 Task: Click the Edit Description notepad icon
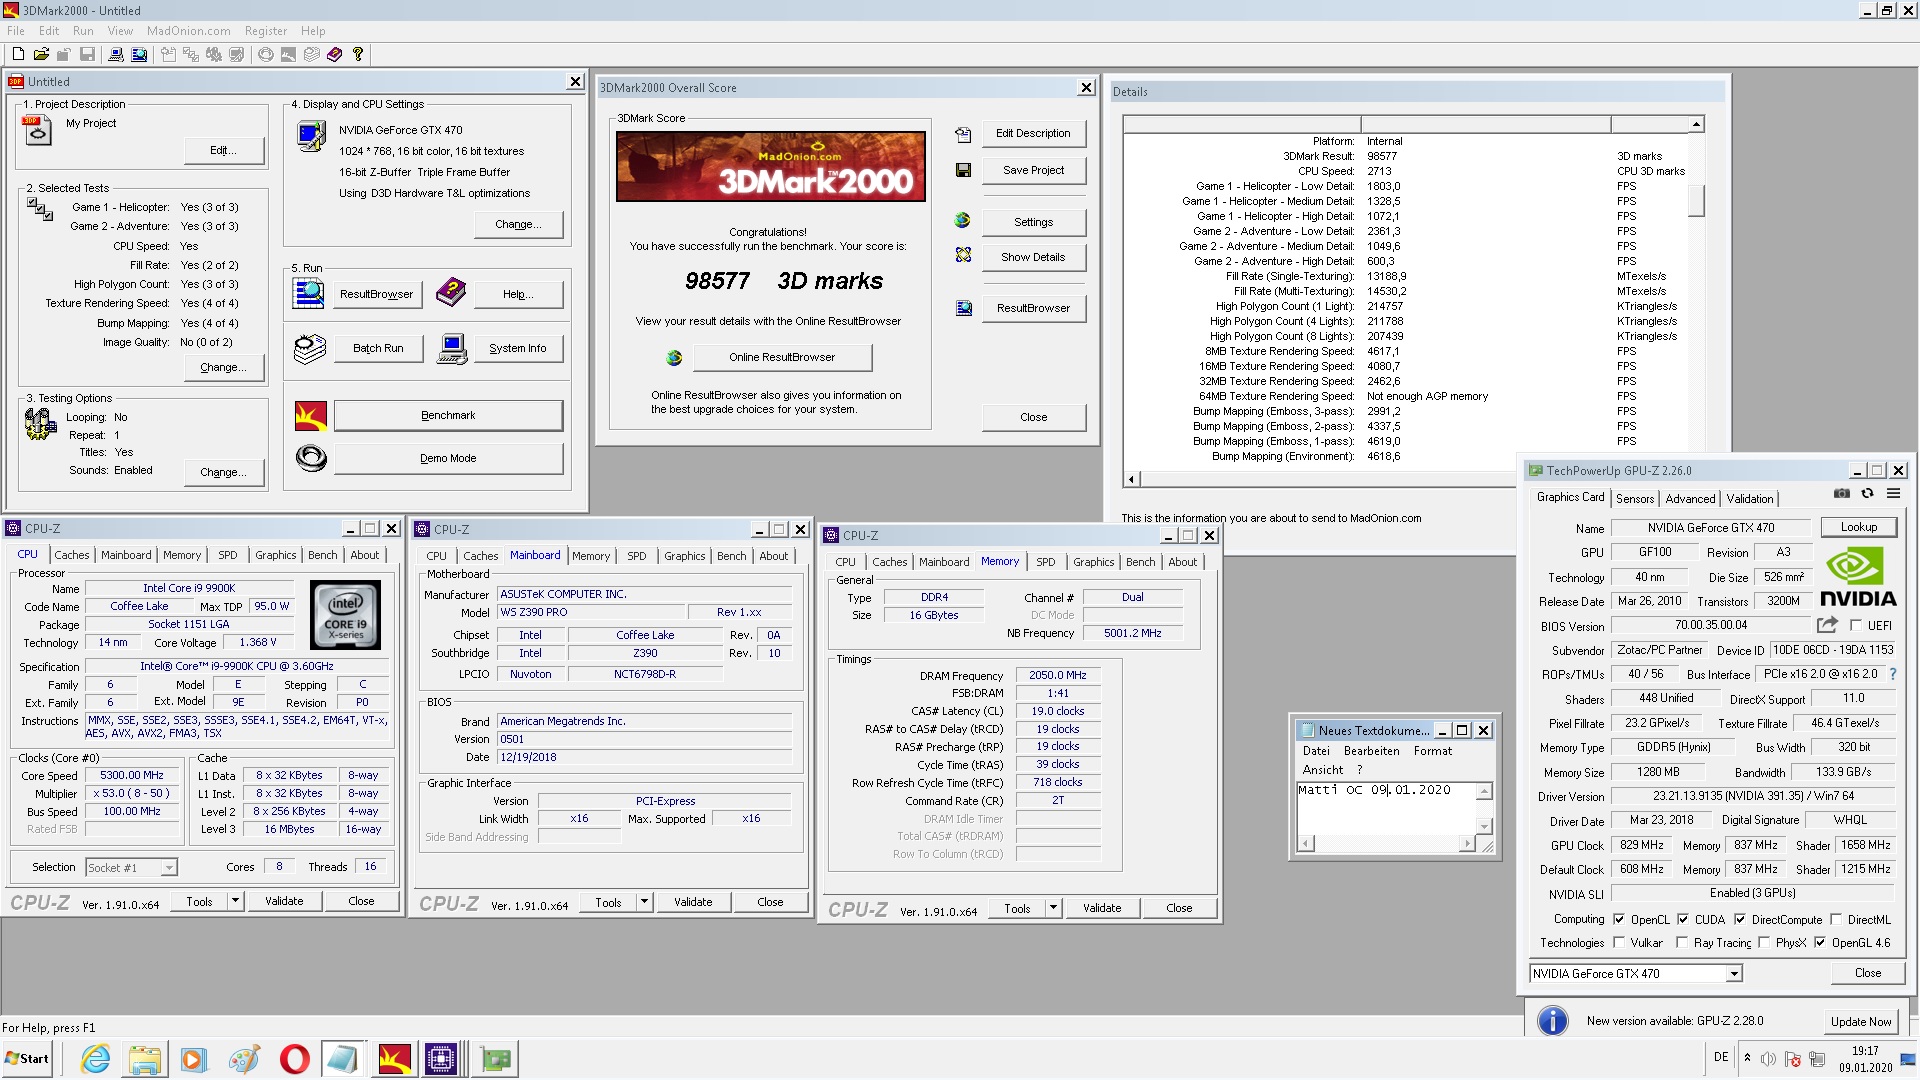pyautogui.click(x=963, y=134)
